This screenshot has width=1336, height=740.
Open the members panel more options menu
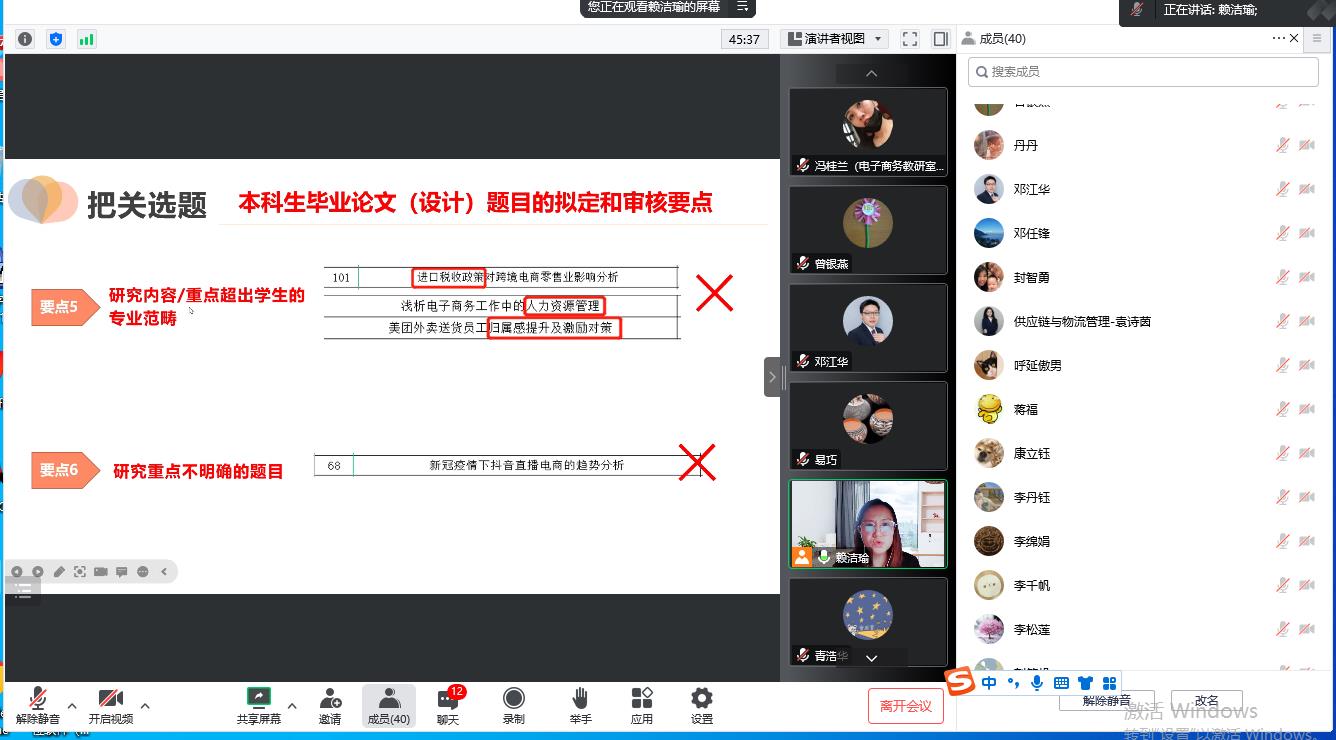point(1278,38)
